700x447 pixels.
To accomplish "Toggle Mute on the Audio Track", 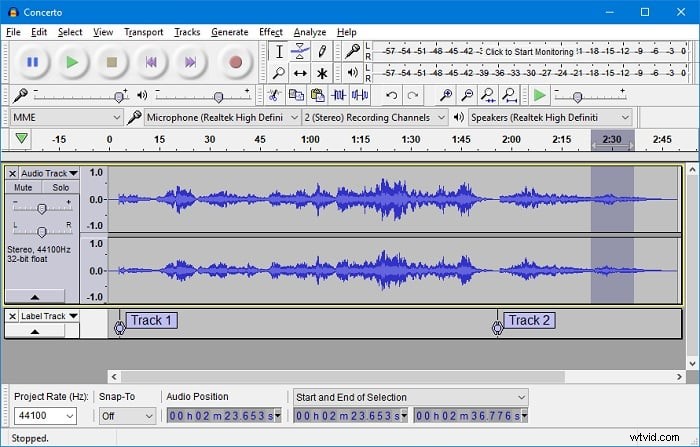I will point(23,188).
